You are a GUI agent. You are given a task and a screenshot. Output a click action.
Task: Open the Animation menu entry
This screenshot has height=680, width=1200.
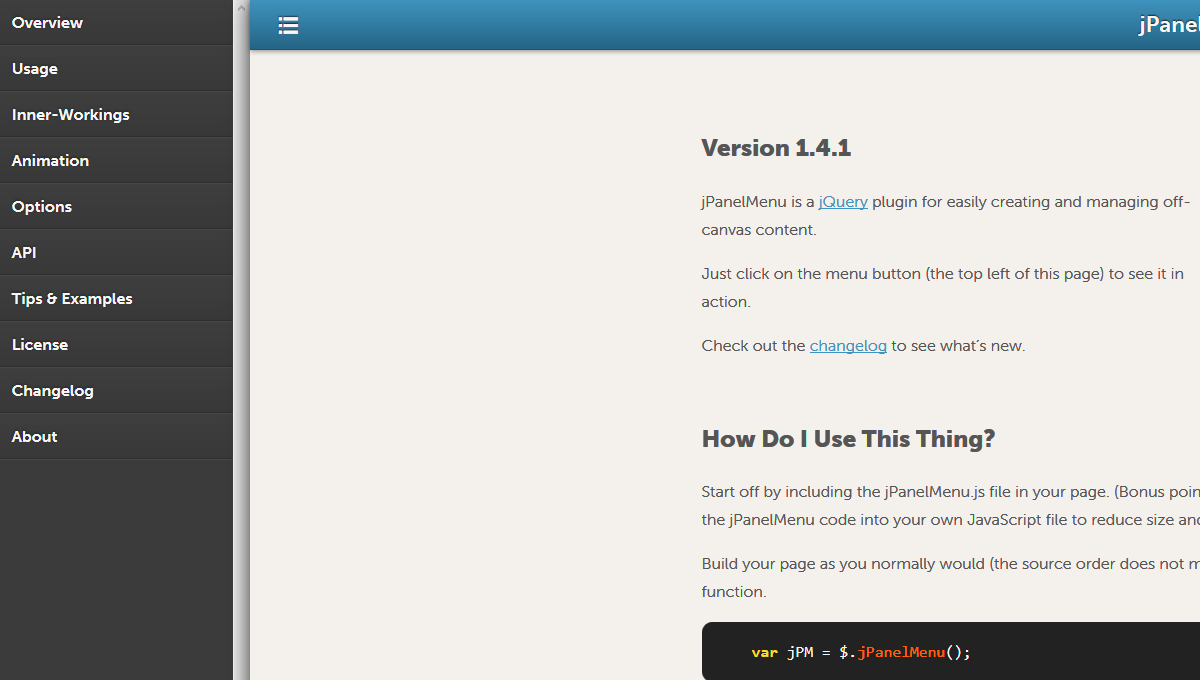pyautogui.click(x=50, y=160)
